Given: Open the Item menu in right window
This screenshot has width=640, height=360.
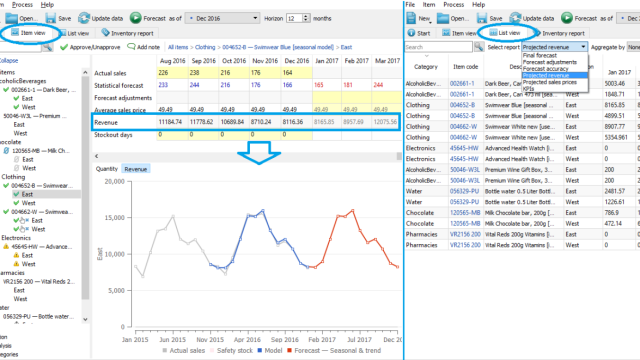Looking at the screenshot, I should pyautogui.click(x=429, y=4).
